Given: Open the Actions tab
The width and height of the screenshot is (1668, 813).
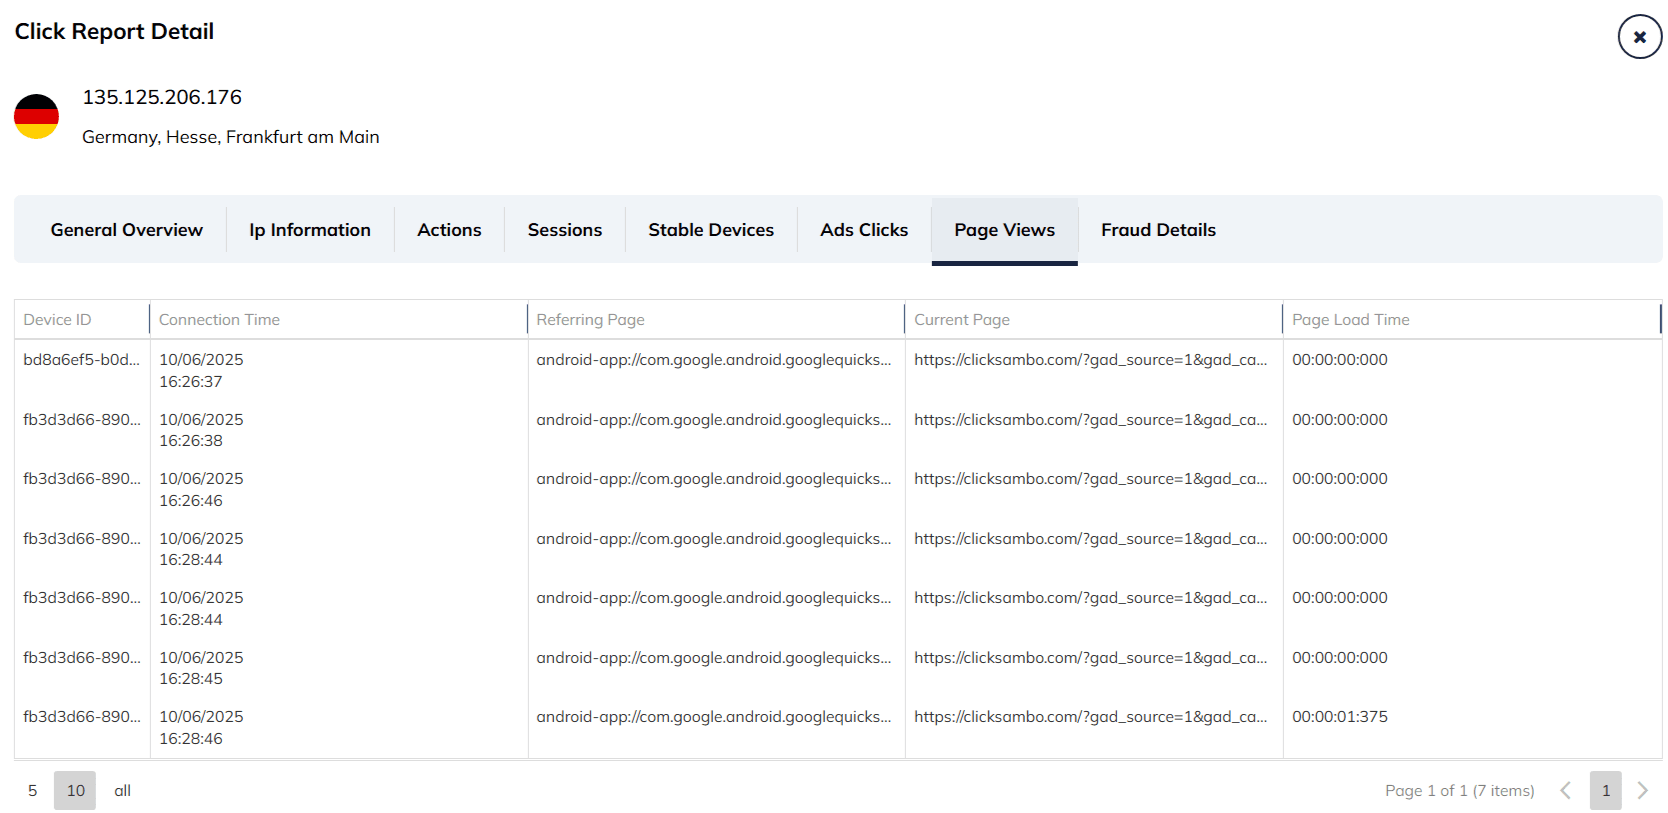Looking at the screenshot, I should 449,230.
